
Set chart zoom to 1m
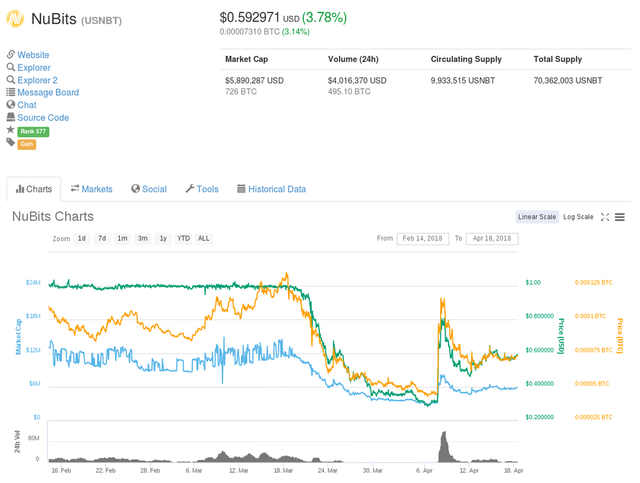pyautogui.click(x=122, y=238)
